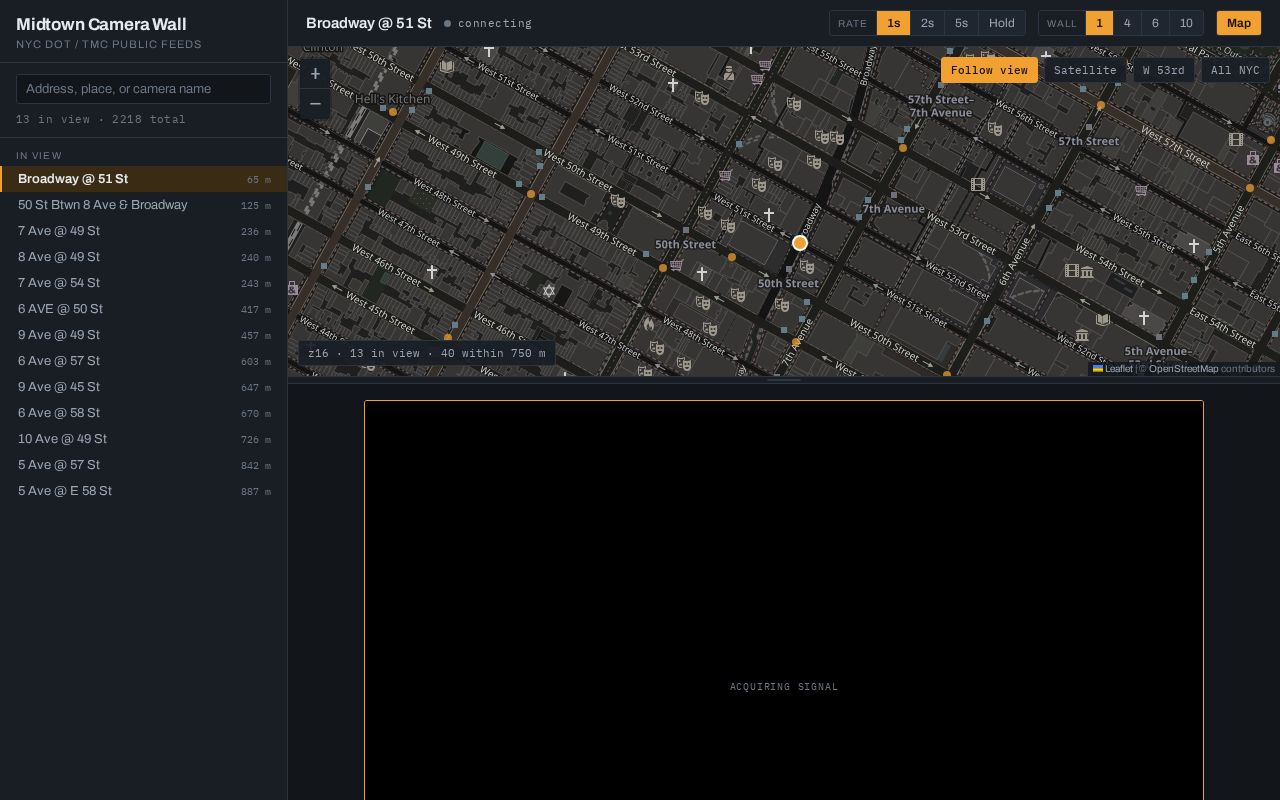Choose 7 Ave @ 54 St camera
The width and height of the screenshot is (1280, 800).
[144, 283]
